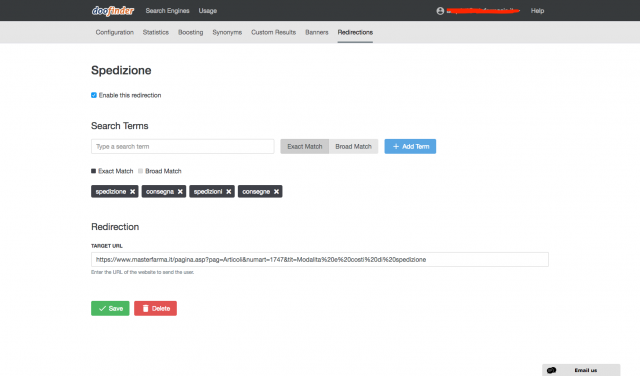Image resolution: width=640 pixels, height=376 pixels.
Task: Remove the 'spedizione' term tag
Action: point(133,191)
